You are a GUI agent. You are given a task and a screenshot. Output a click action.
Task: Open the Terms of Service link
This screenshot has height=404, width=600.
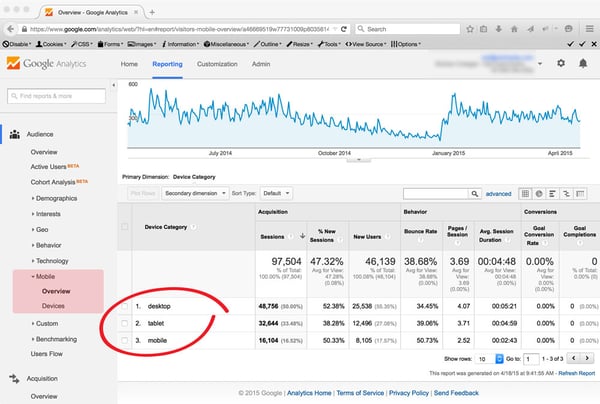tap(360, 393)
